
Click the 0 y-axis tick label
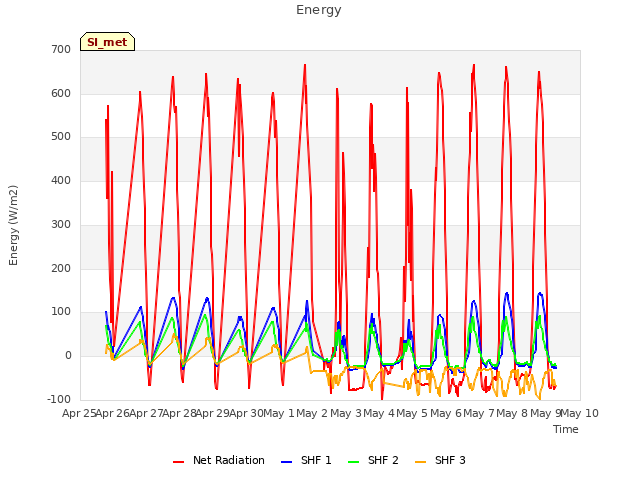click(68, 356)
